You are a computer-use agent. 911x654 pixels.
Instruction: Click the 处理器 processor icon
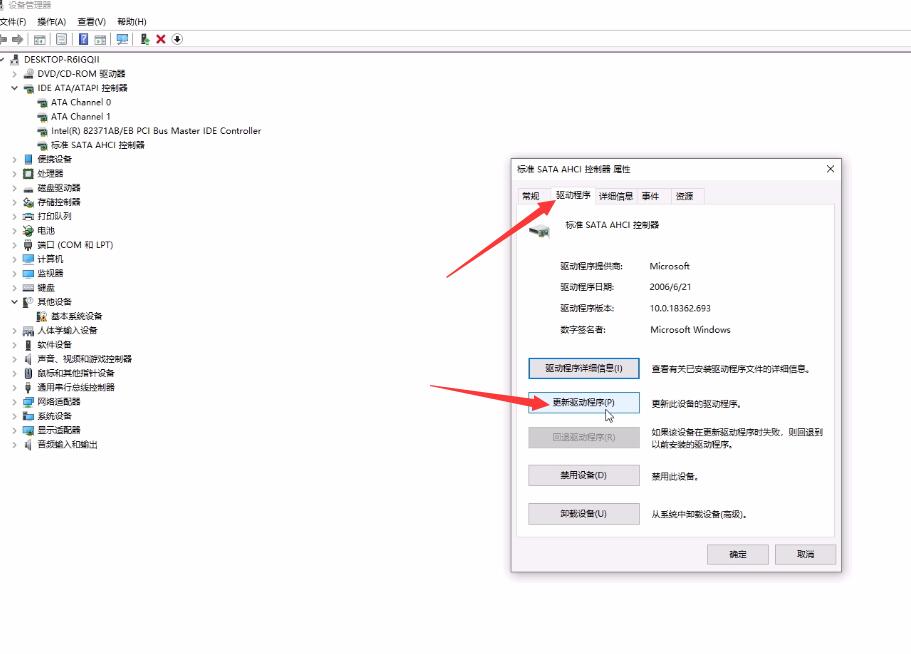pos(28,174)
